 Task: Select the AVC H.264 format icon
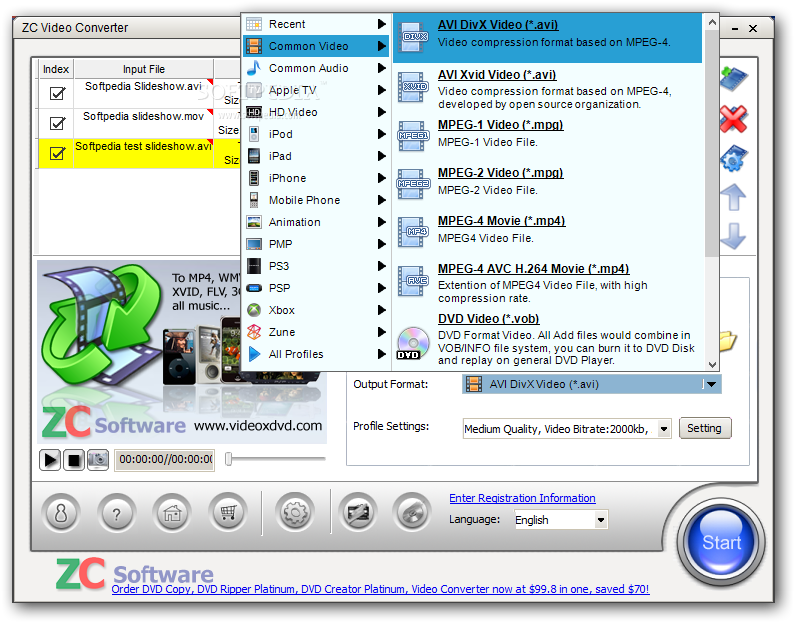414,281
